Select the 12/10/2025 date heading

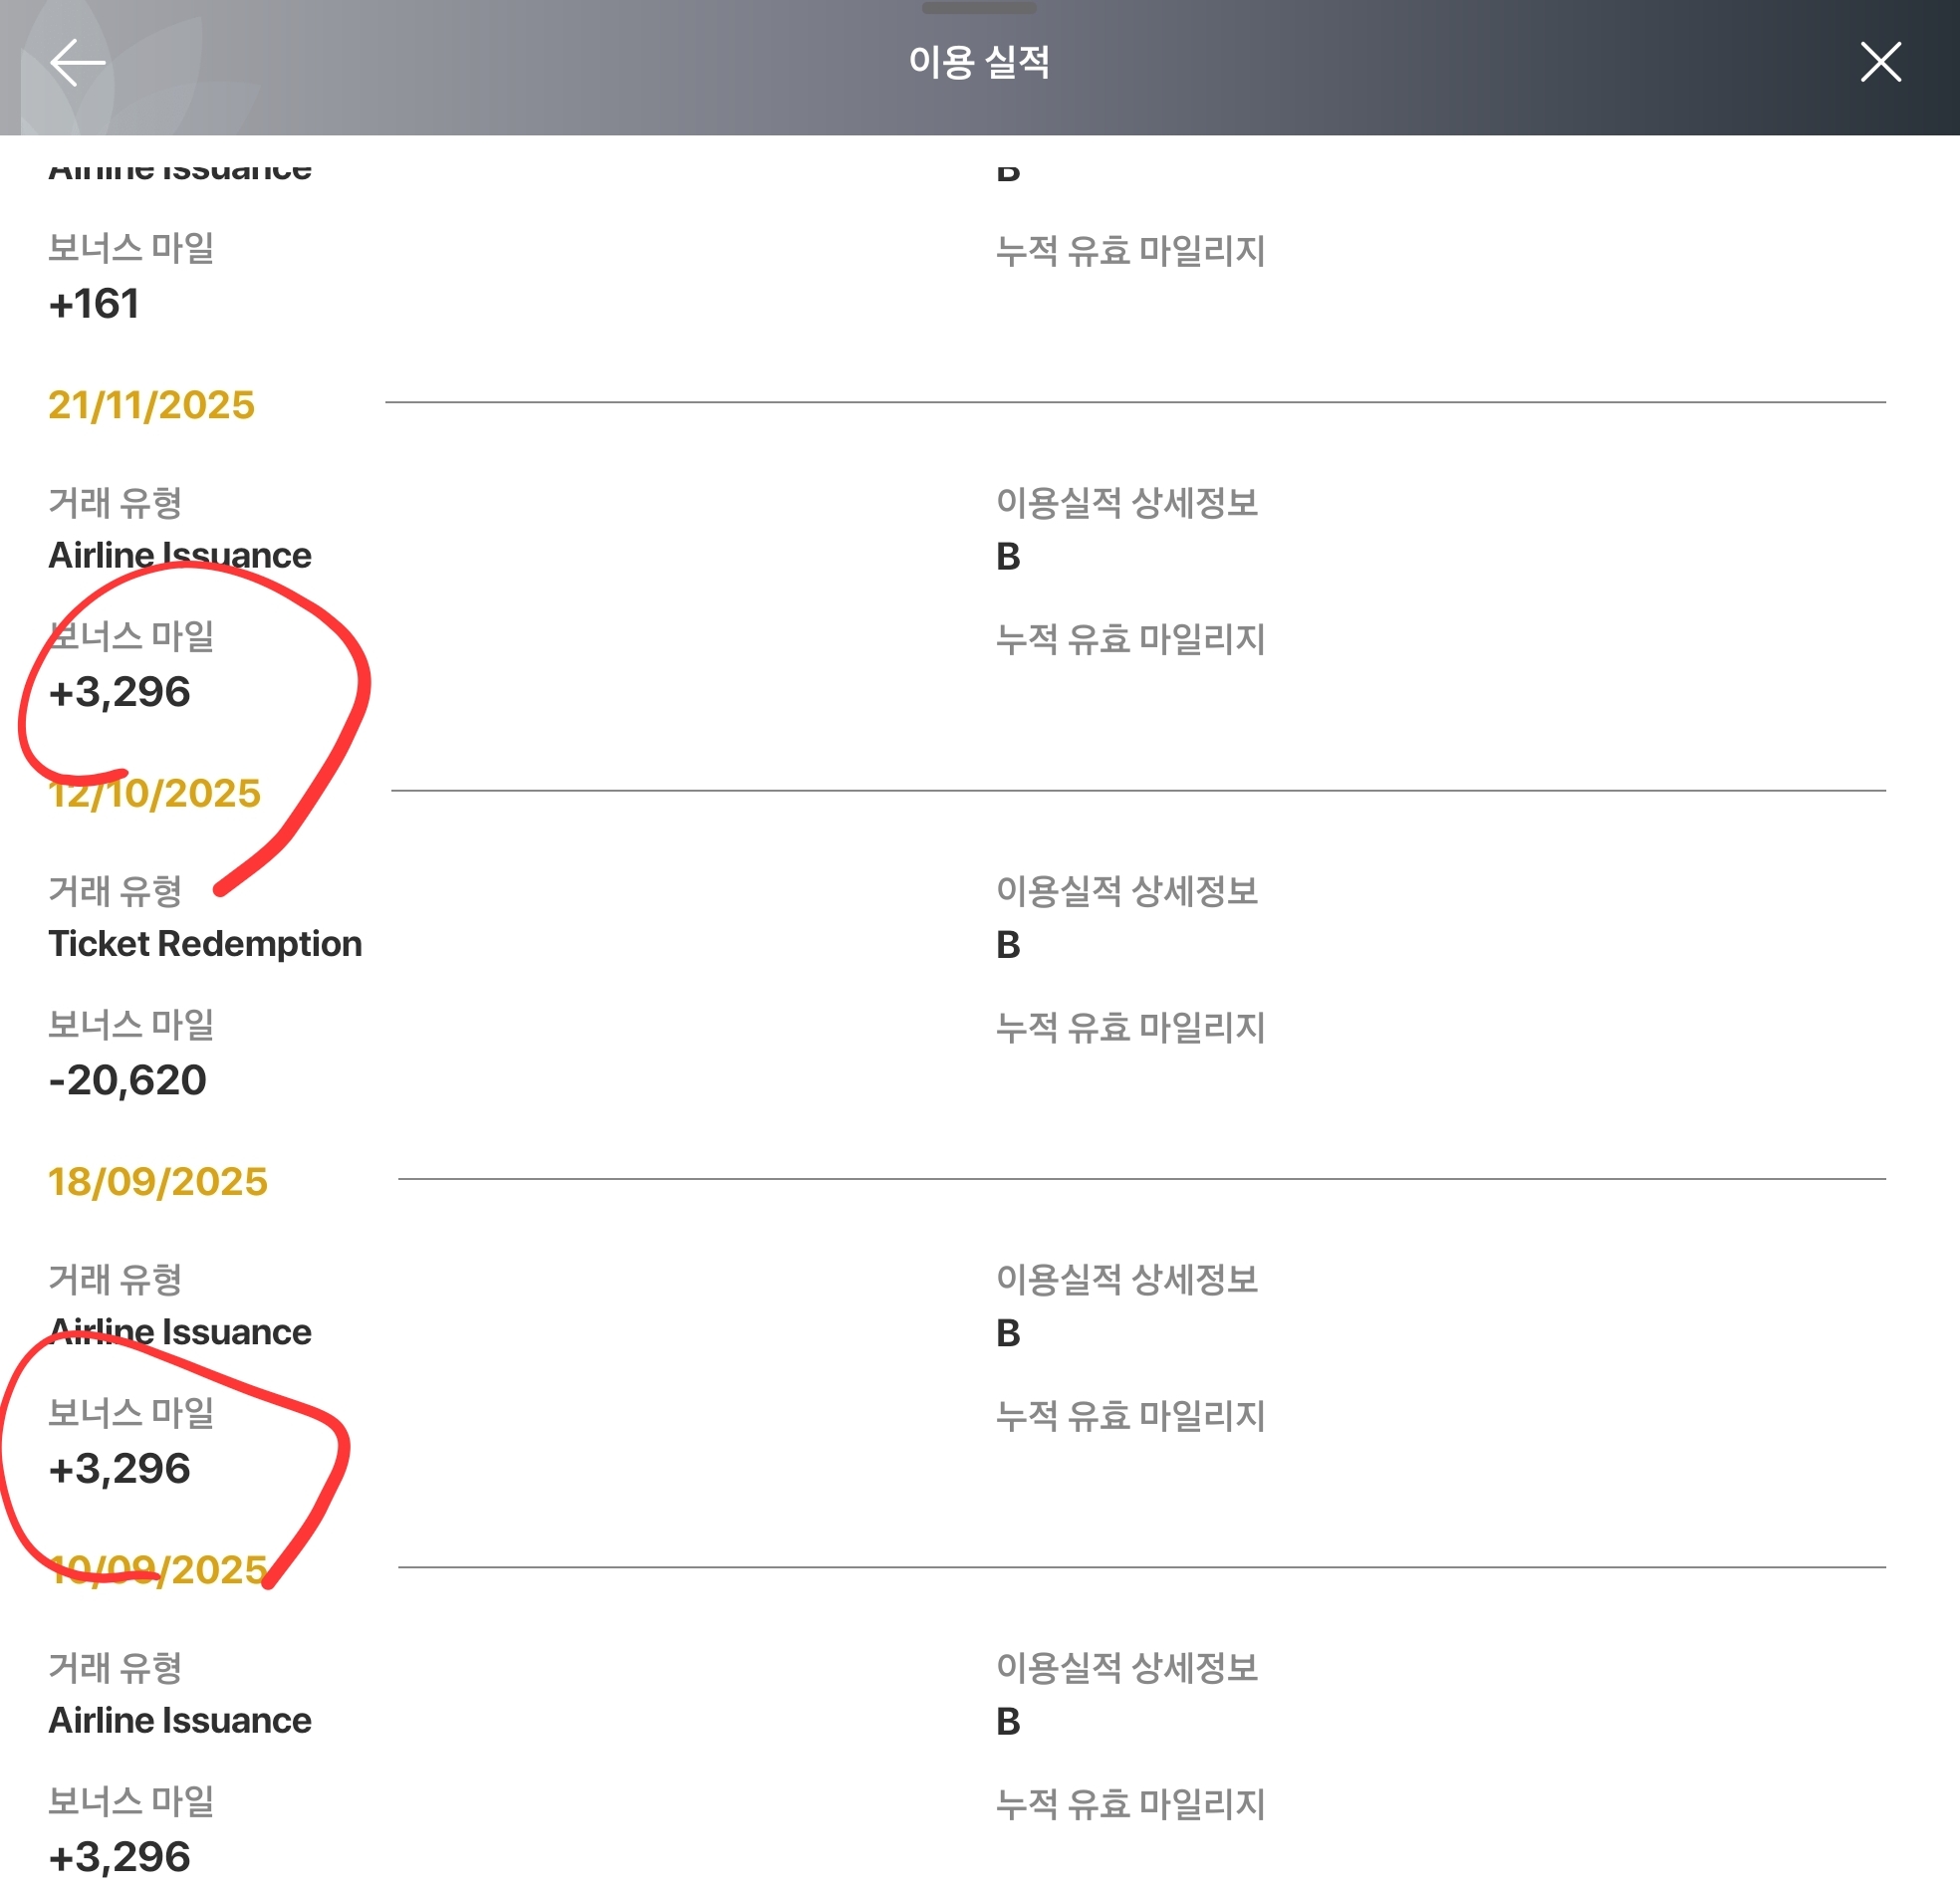(155, 793)
